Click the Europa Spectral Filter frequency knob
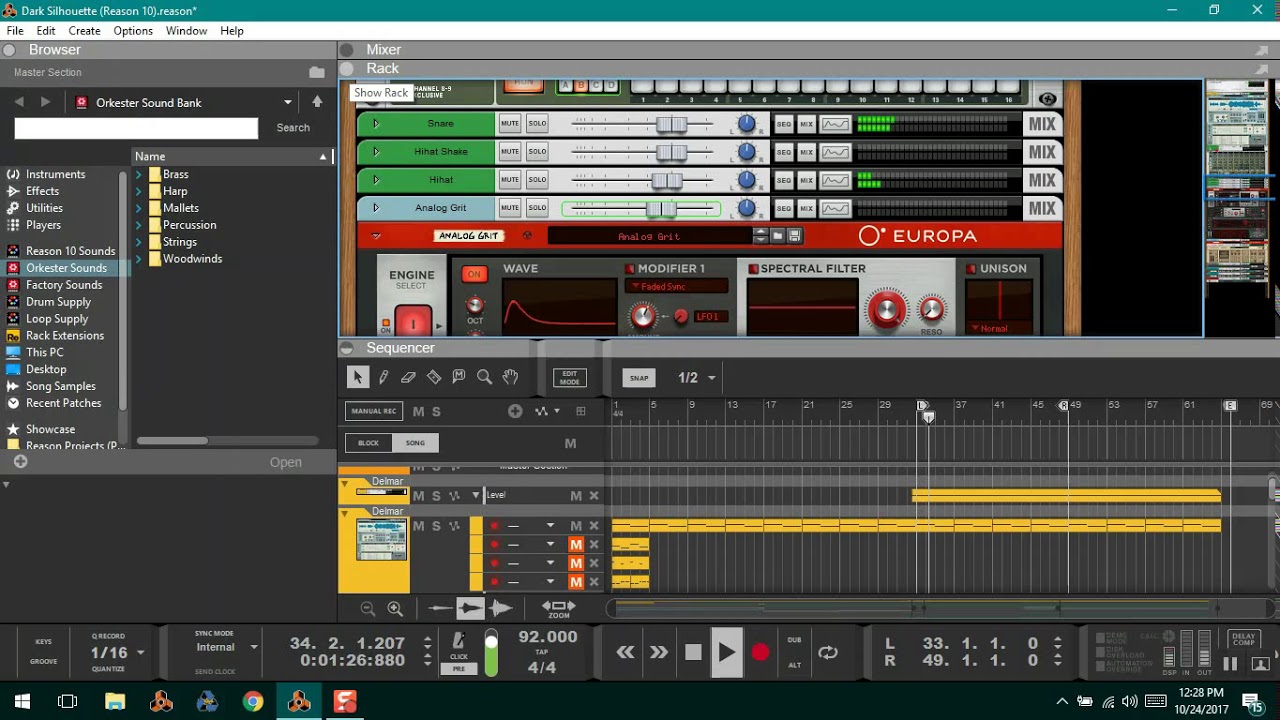 (886, 310)
